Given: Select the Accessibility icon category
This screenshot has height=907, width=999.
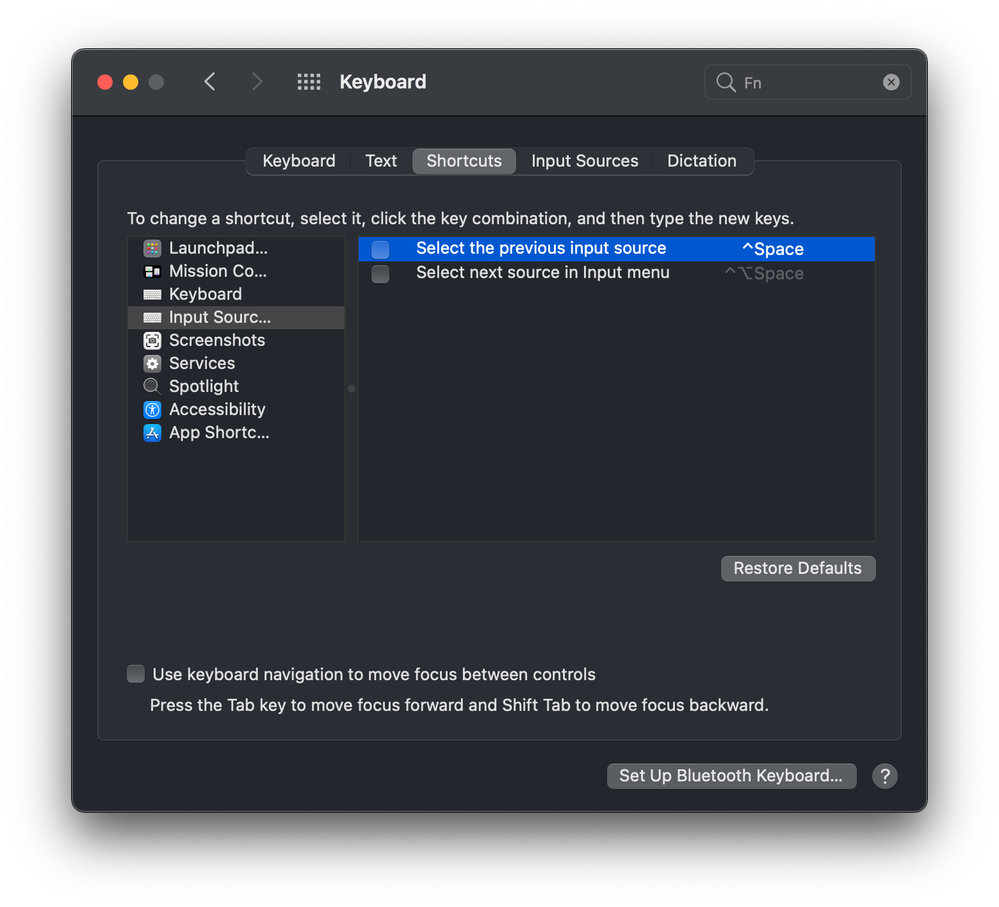Looking at the screenshot, I should coord(152,409).
